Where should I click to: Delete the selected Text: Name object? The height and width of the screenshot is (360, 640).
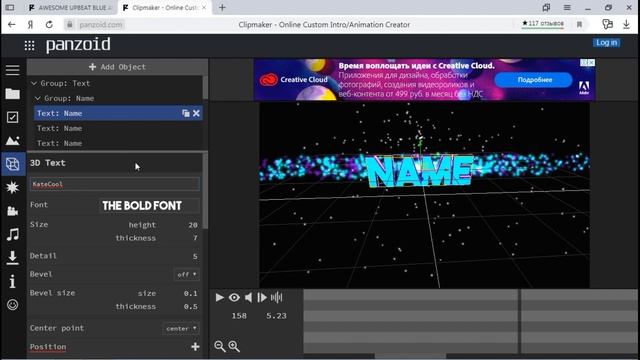[196, 113]
